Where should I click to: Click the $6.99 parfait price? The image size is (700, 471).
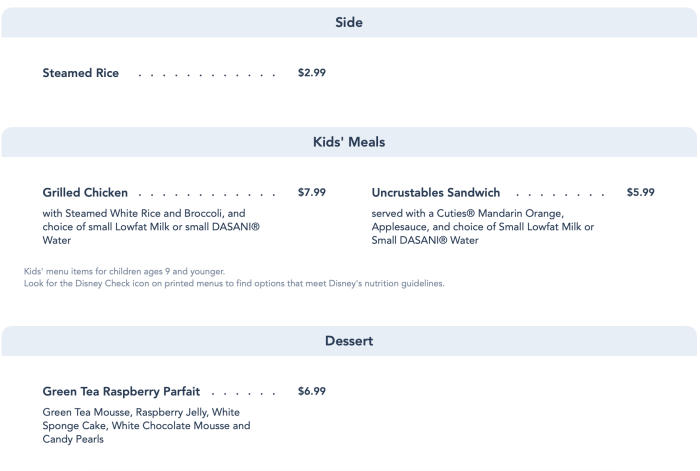[312, 390]
